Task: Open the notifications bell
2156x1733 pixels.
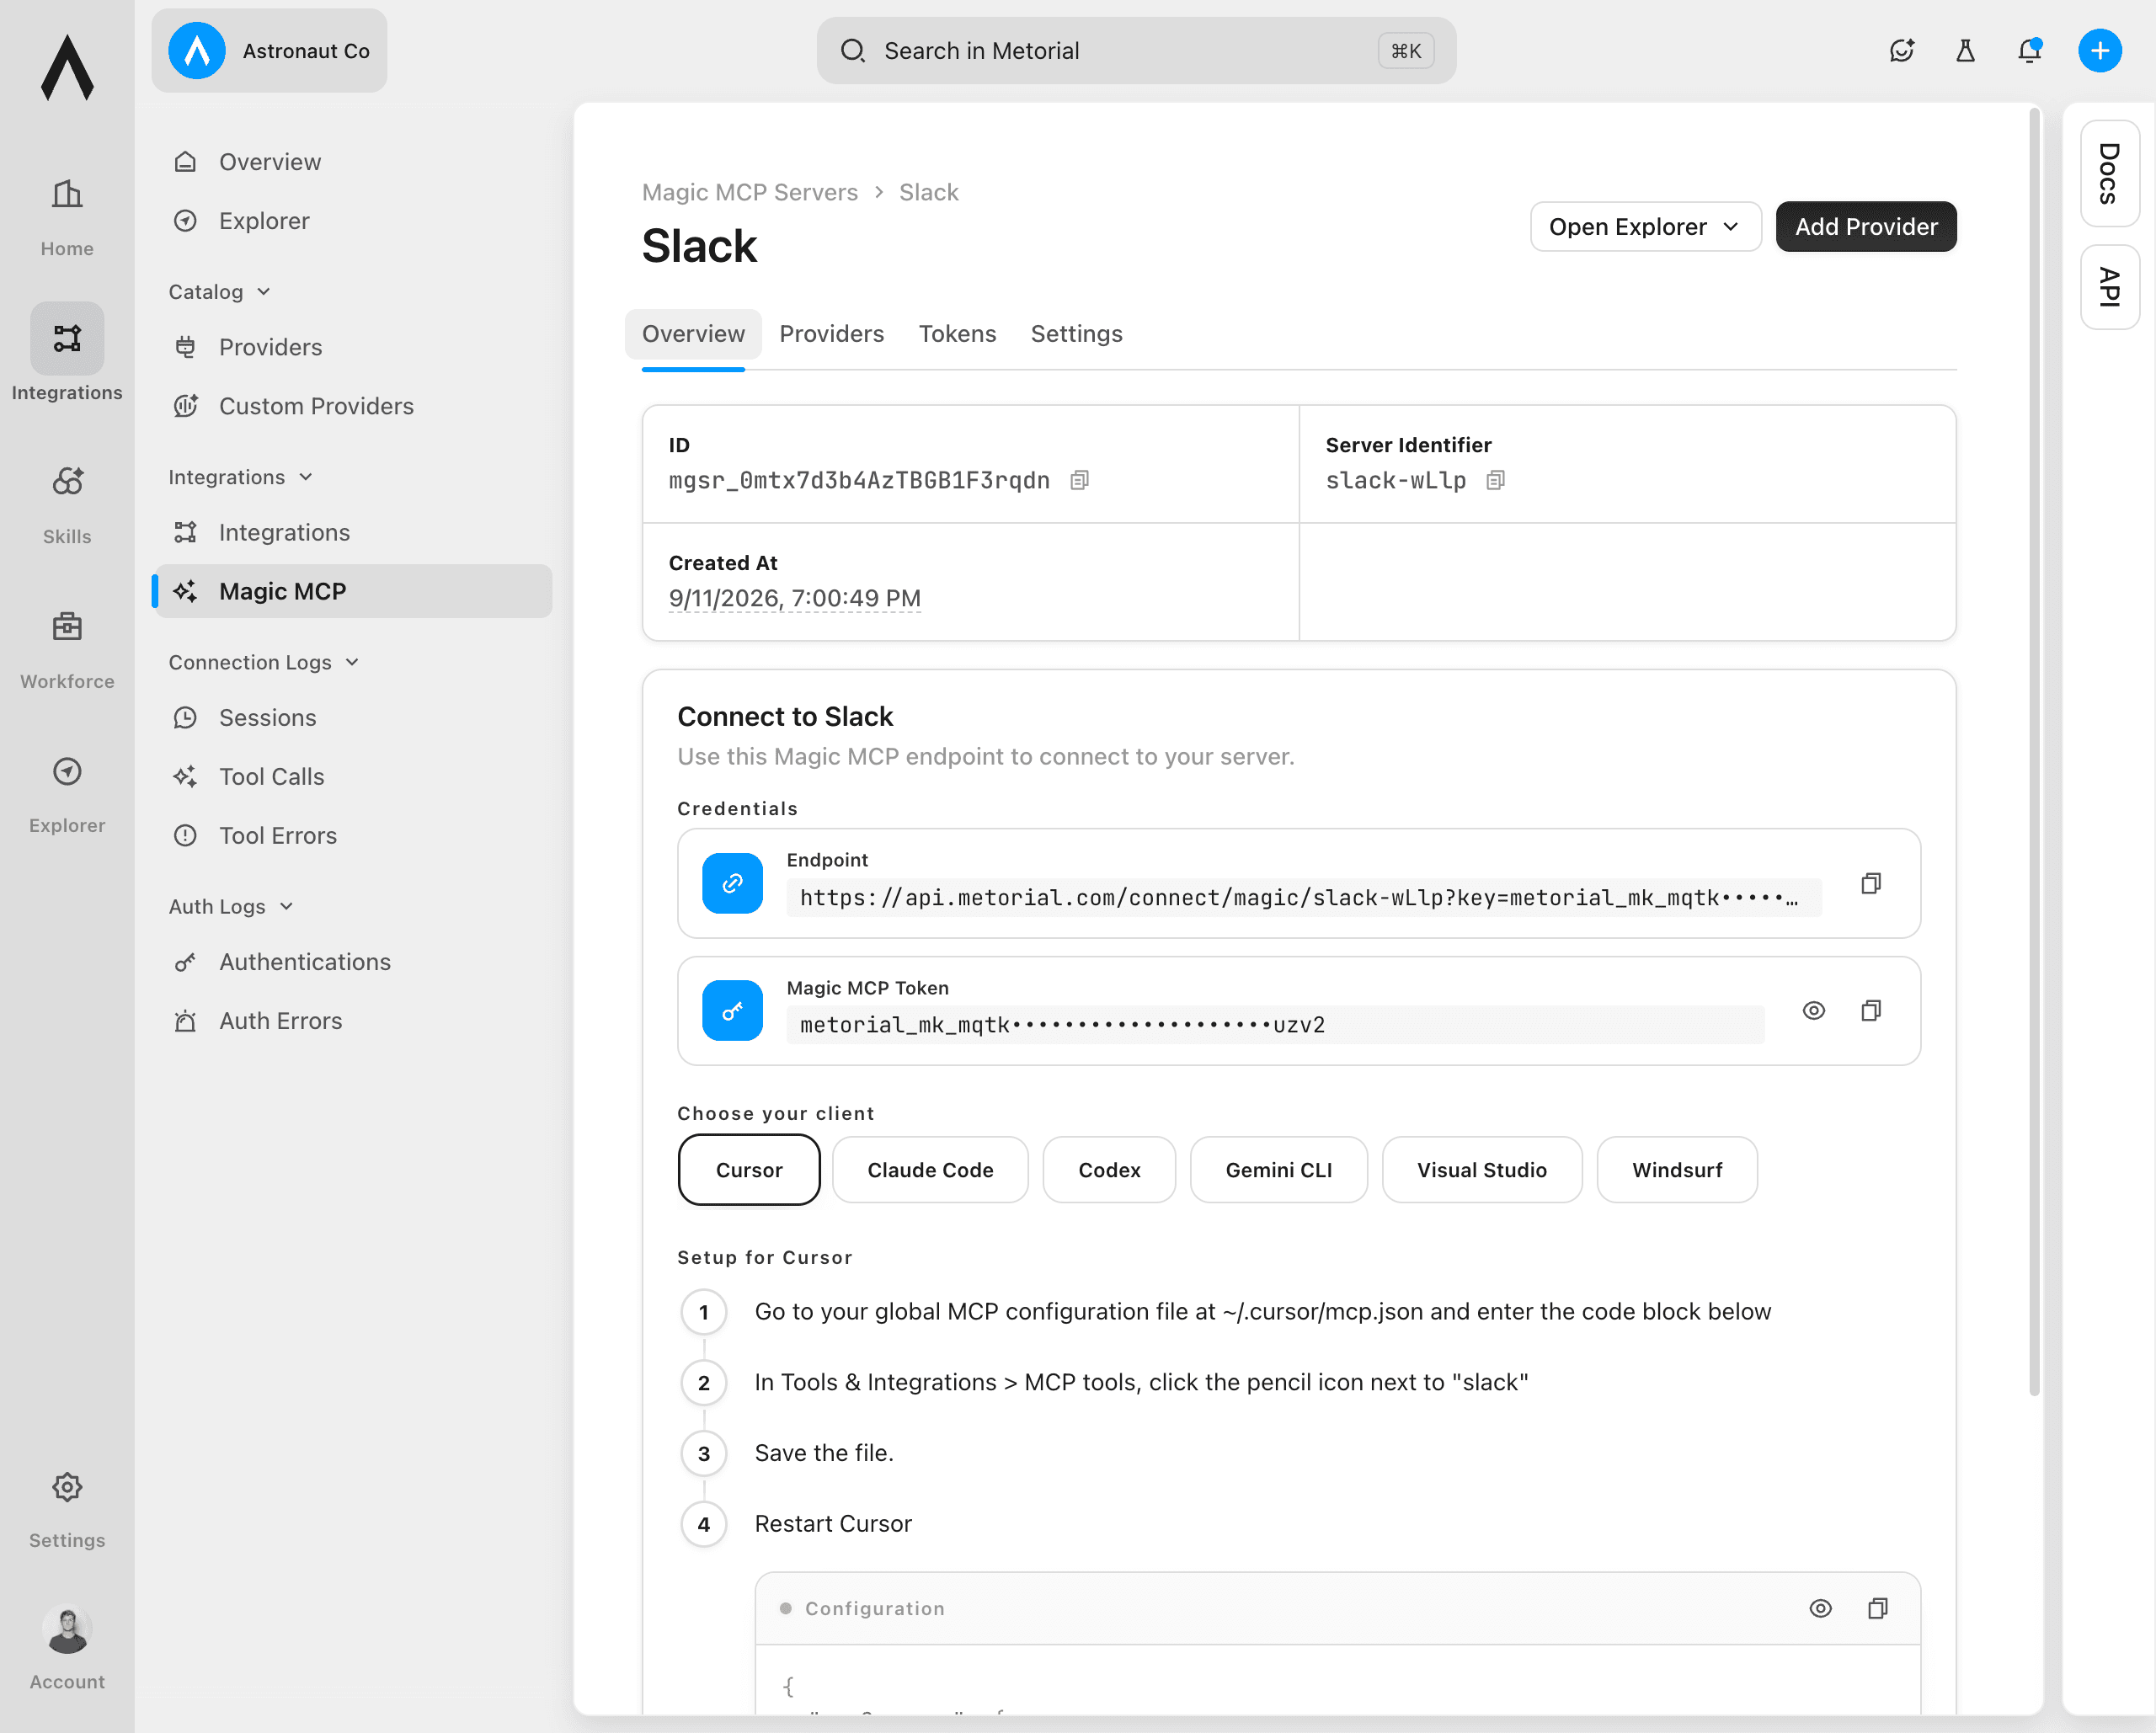Action: tap(2029, 51)
